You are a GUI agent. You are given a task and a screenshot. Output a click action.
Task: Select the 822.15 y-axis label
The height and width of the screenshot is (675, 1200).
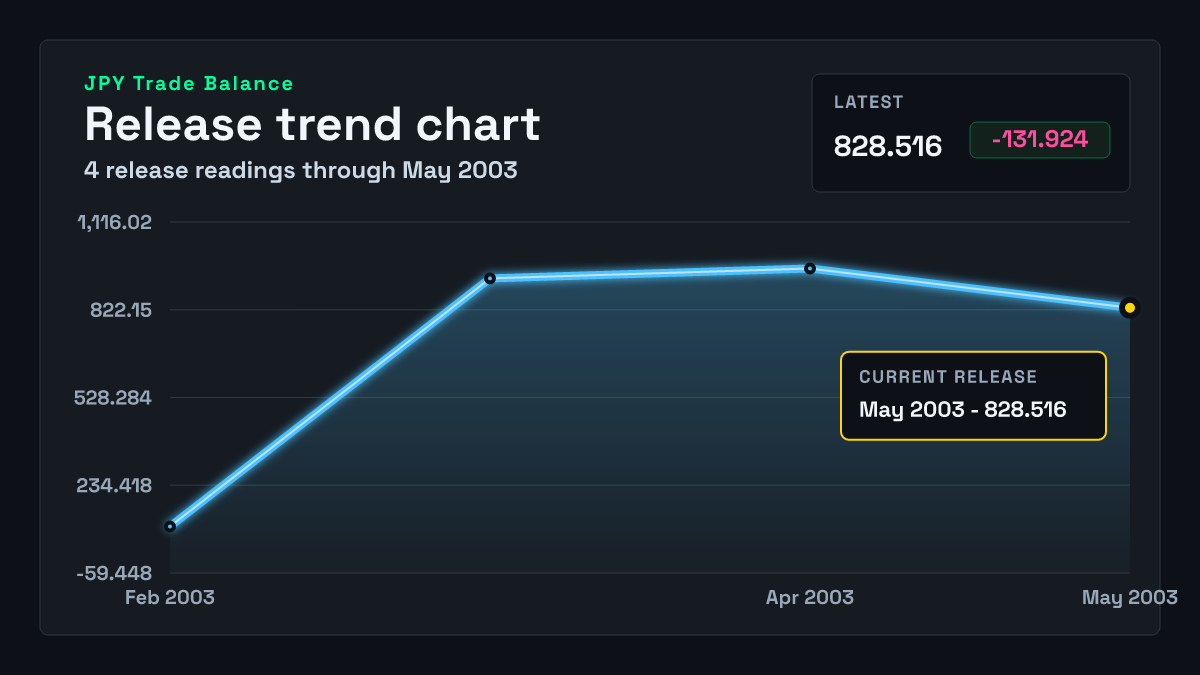[122, 310]
